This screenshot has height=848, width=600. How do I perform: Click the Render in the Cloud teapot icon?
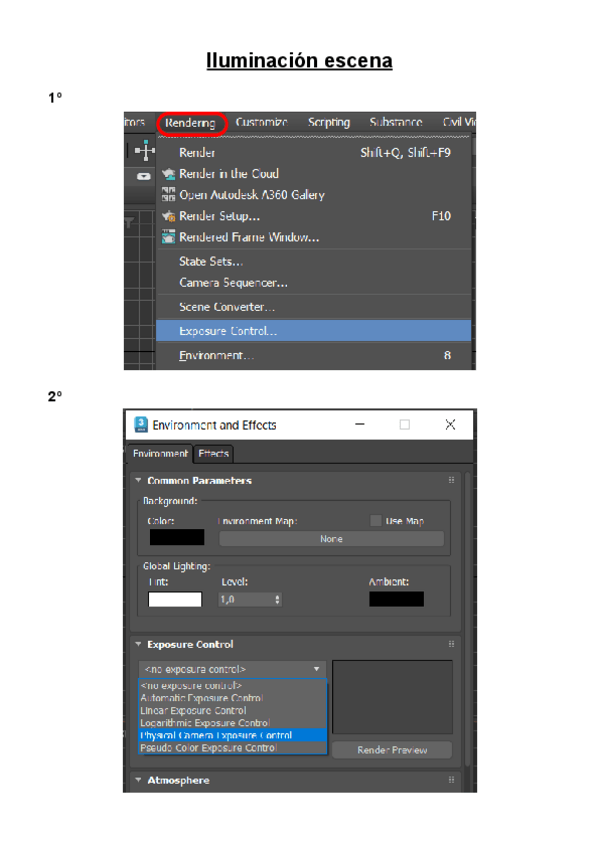click(x=168, y=174)
